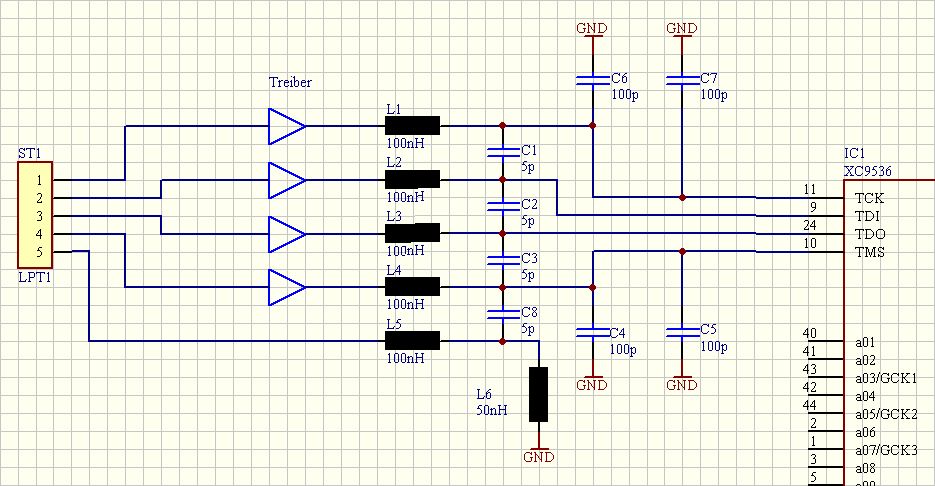Click pin 5 of connector ST1
The image size is (935, 486).
[39, 252]
